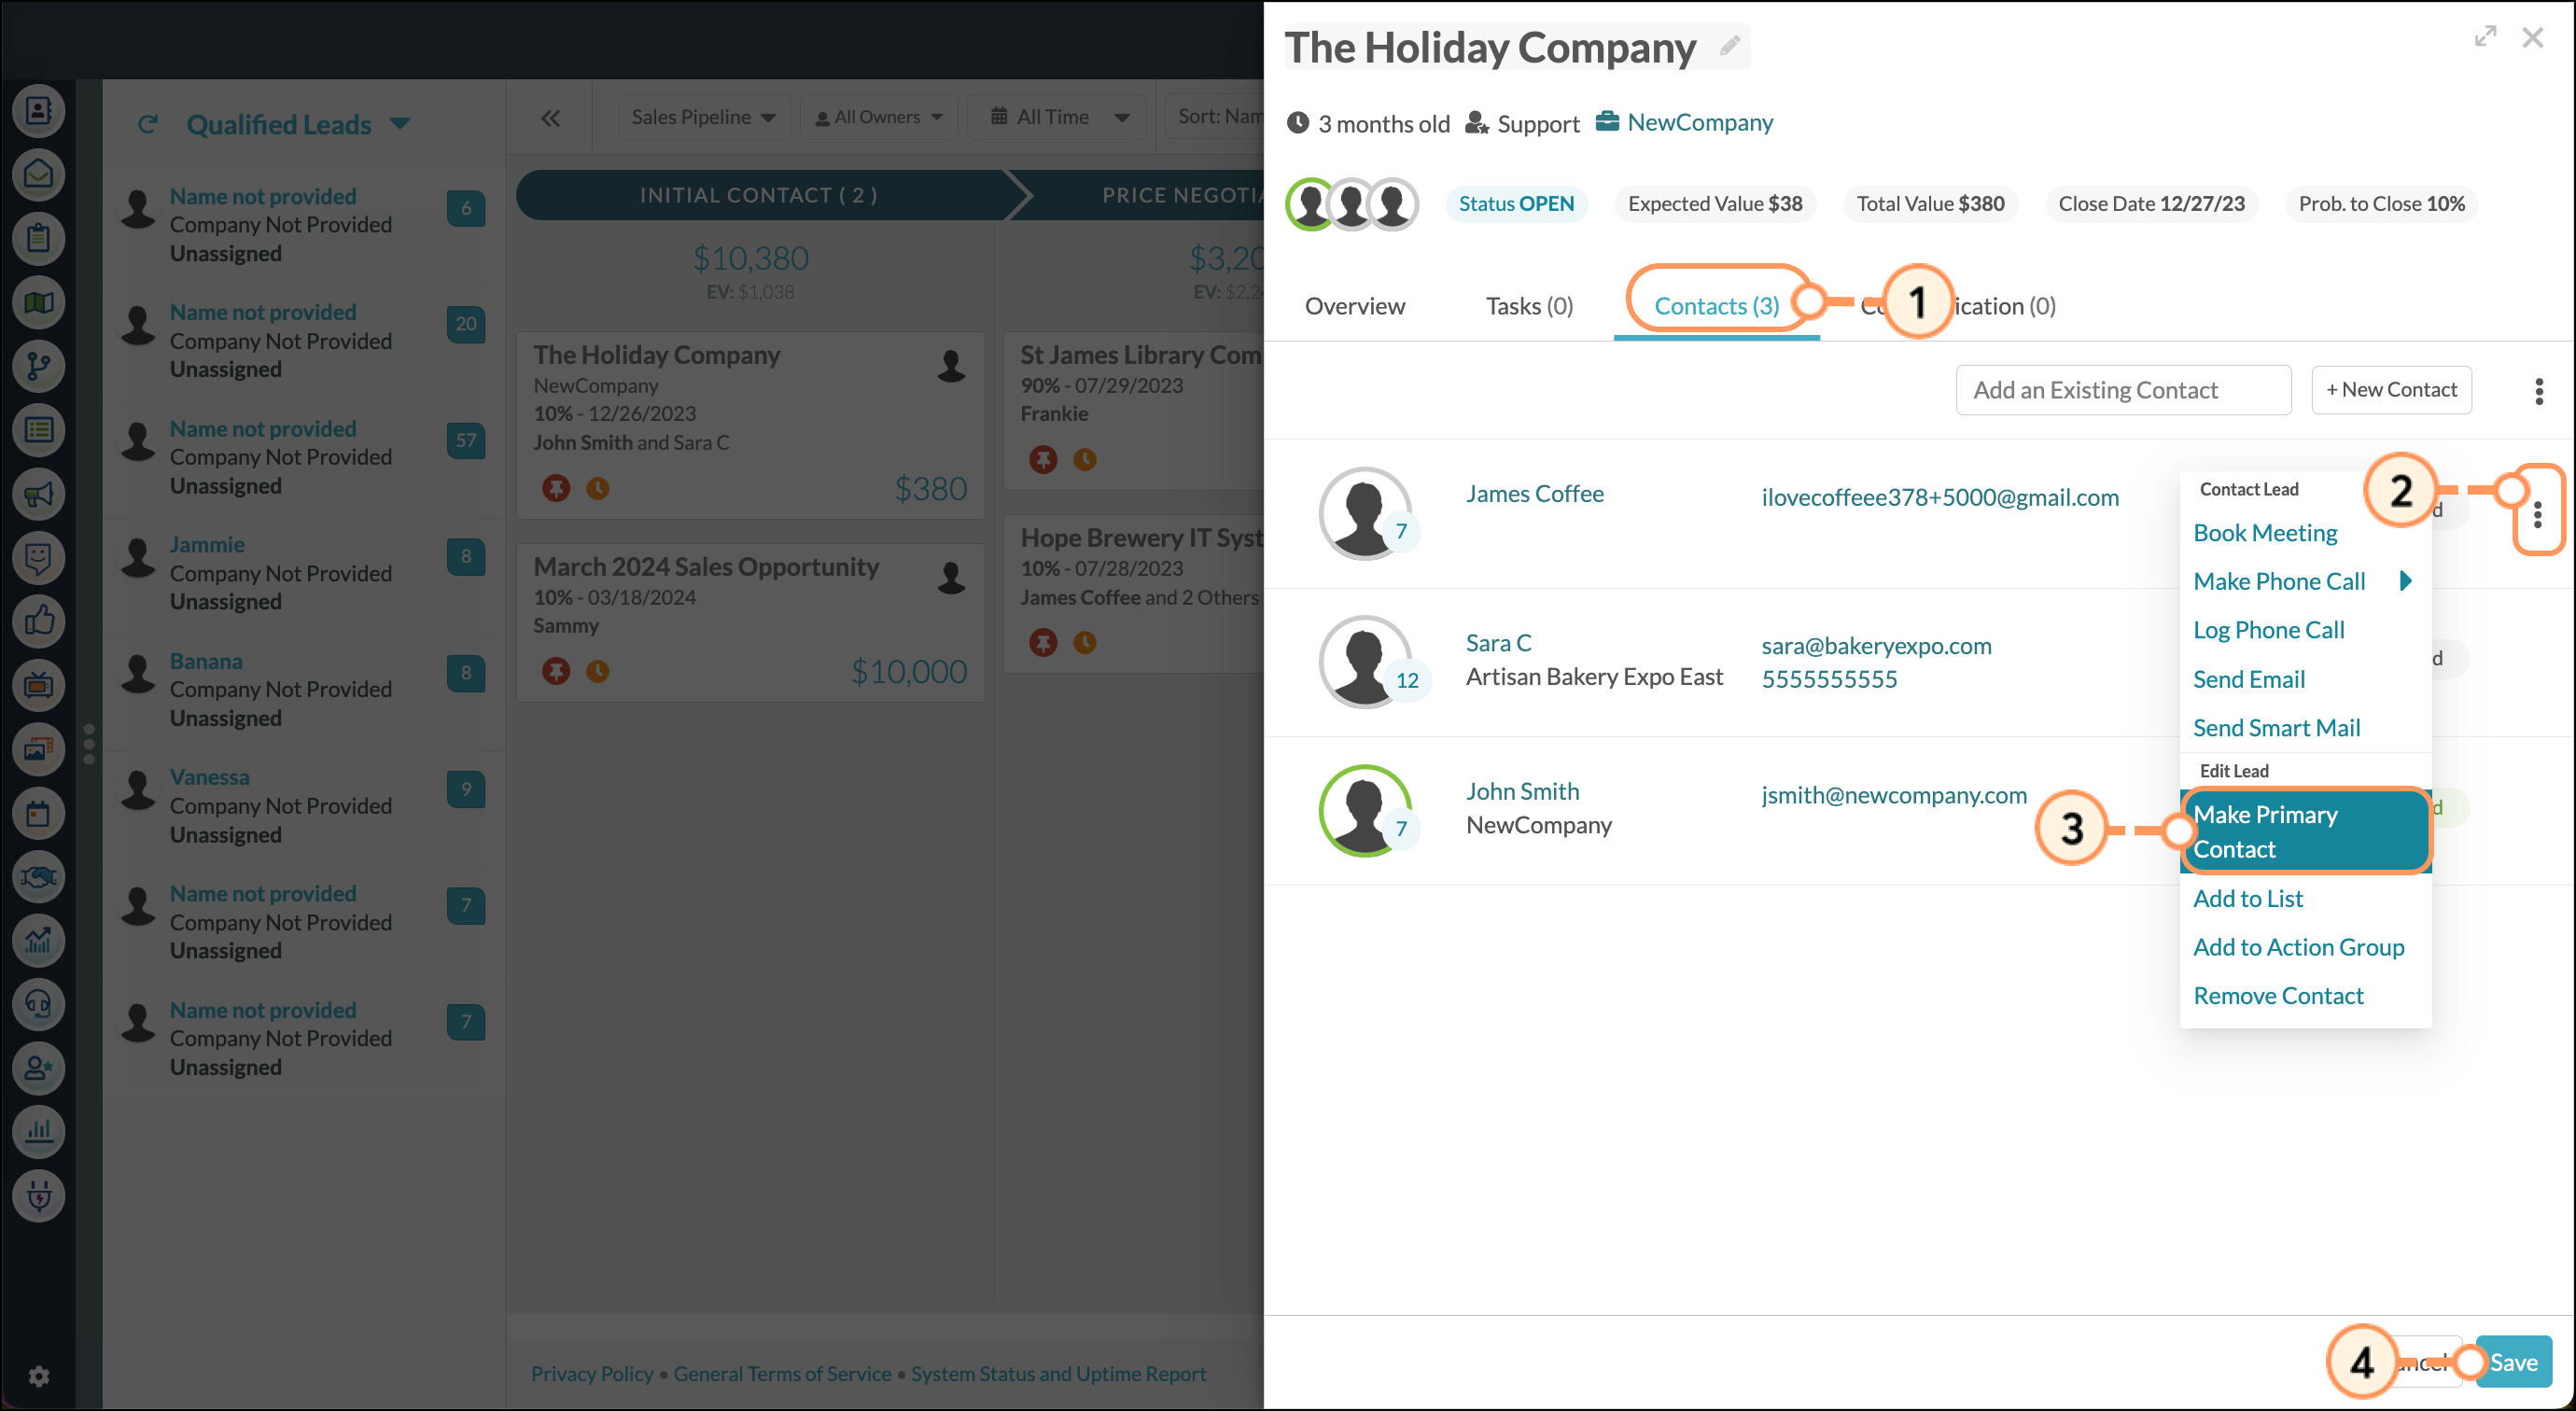Click James Coffee avatar thumbnail

click(1365, 514)
